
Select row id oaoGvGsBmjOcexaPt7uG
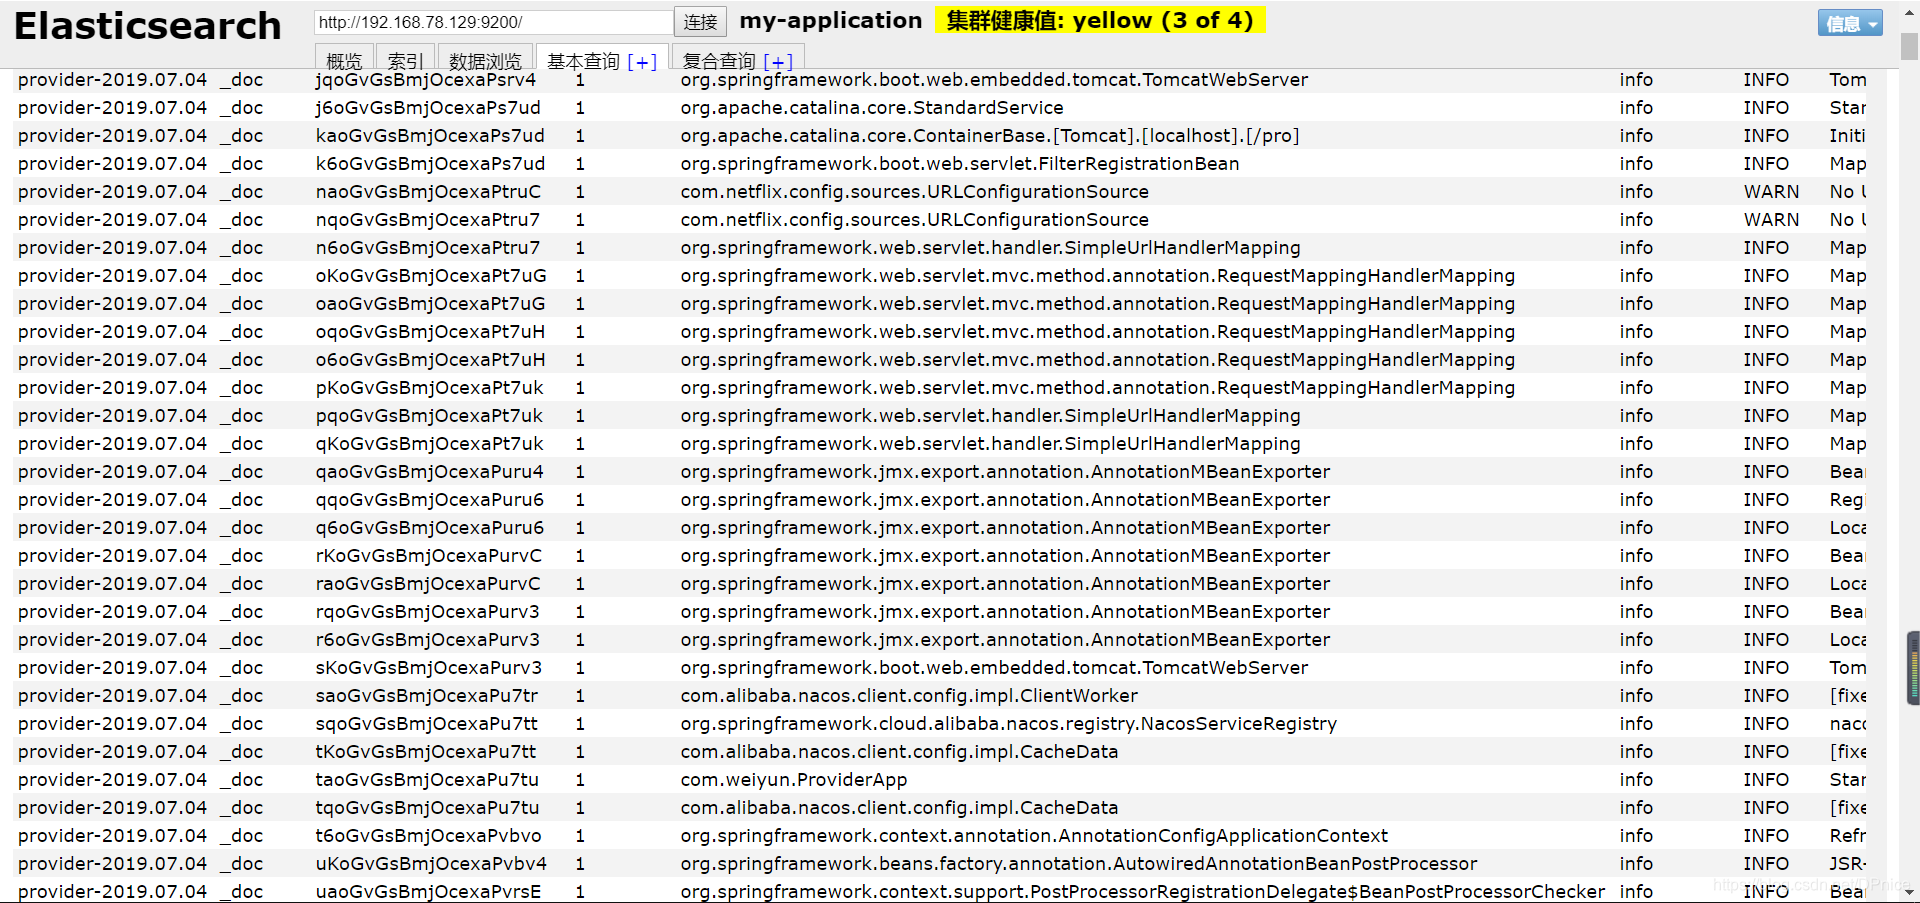tap(430, 304)
